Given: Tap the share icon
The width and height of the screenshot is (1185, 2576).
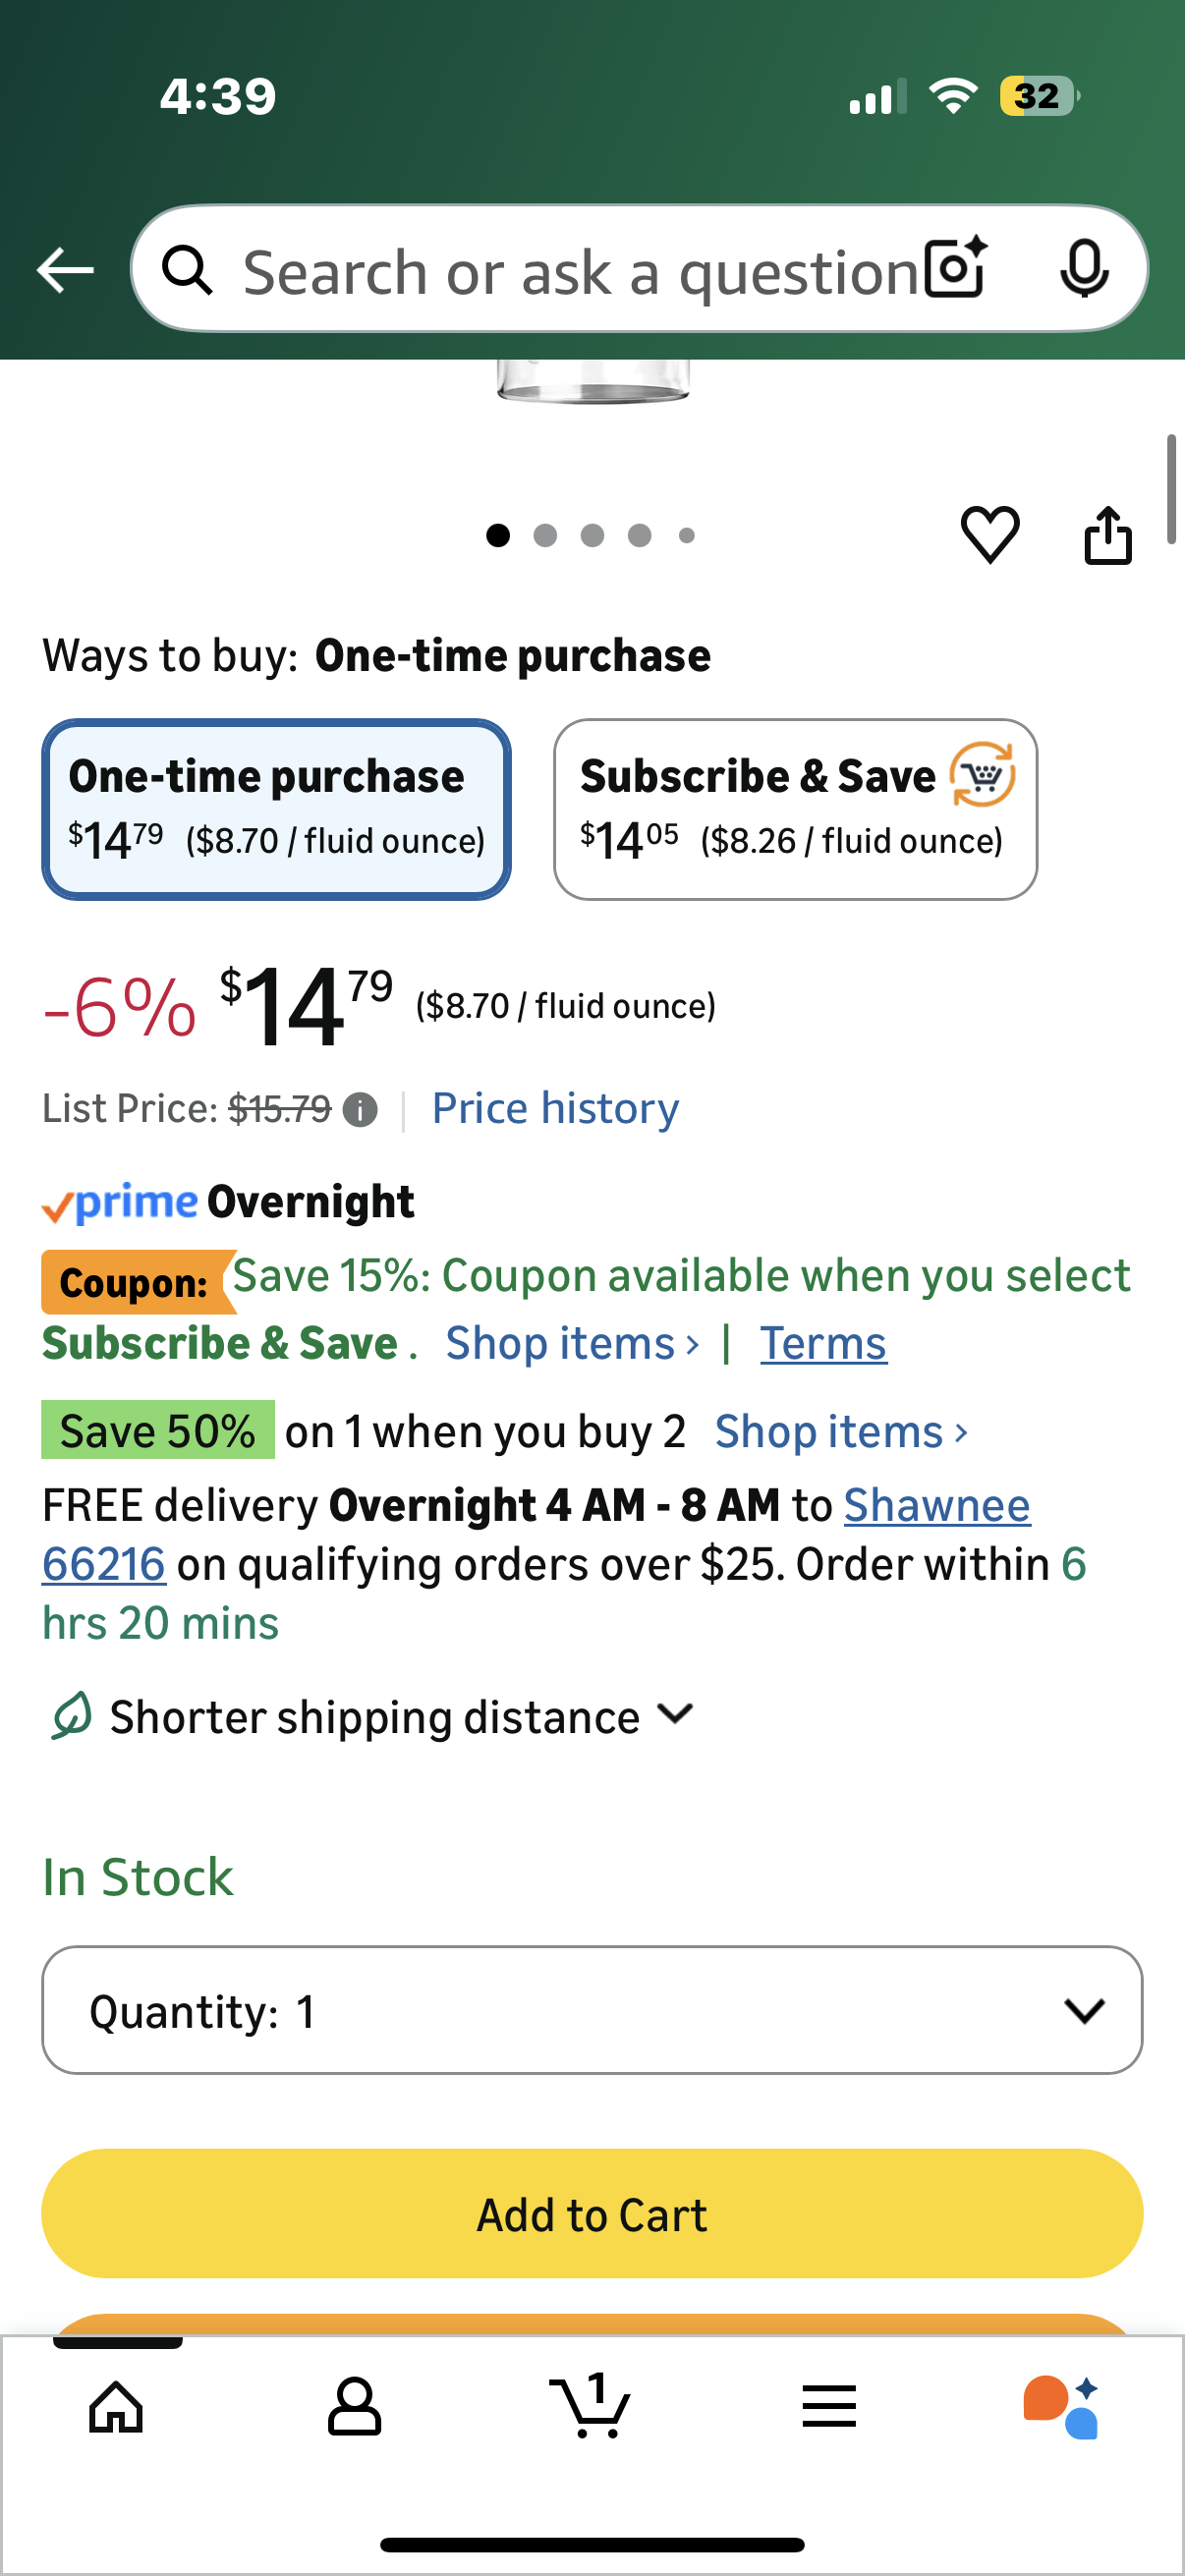Looking at the screenshot, I should tap(1108, 536).
